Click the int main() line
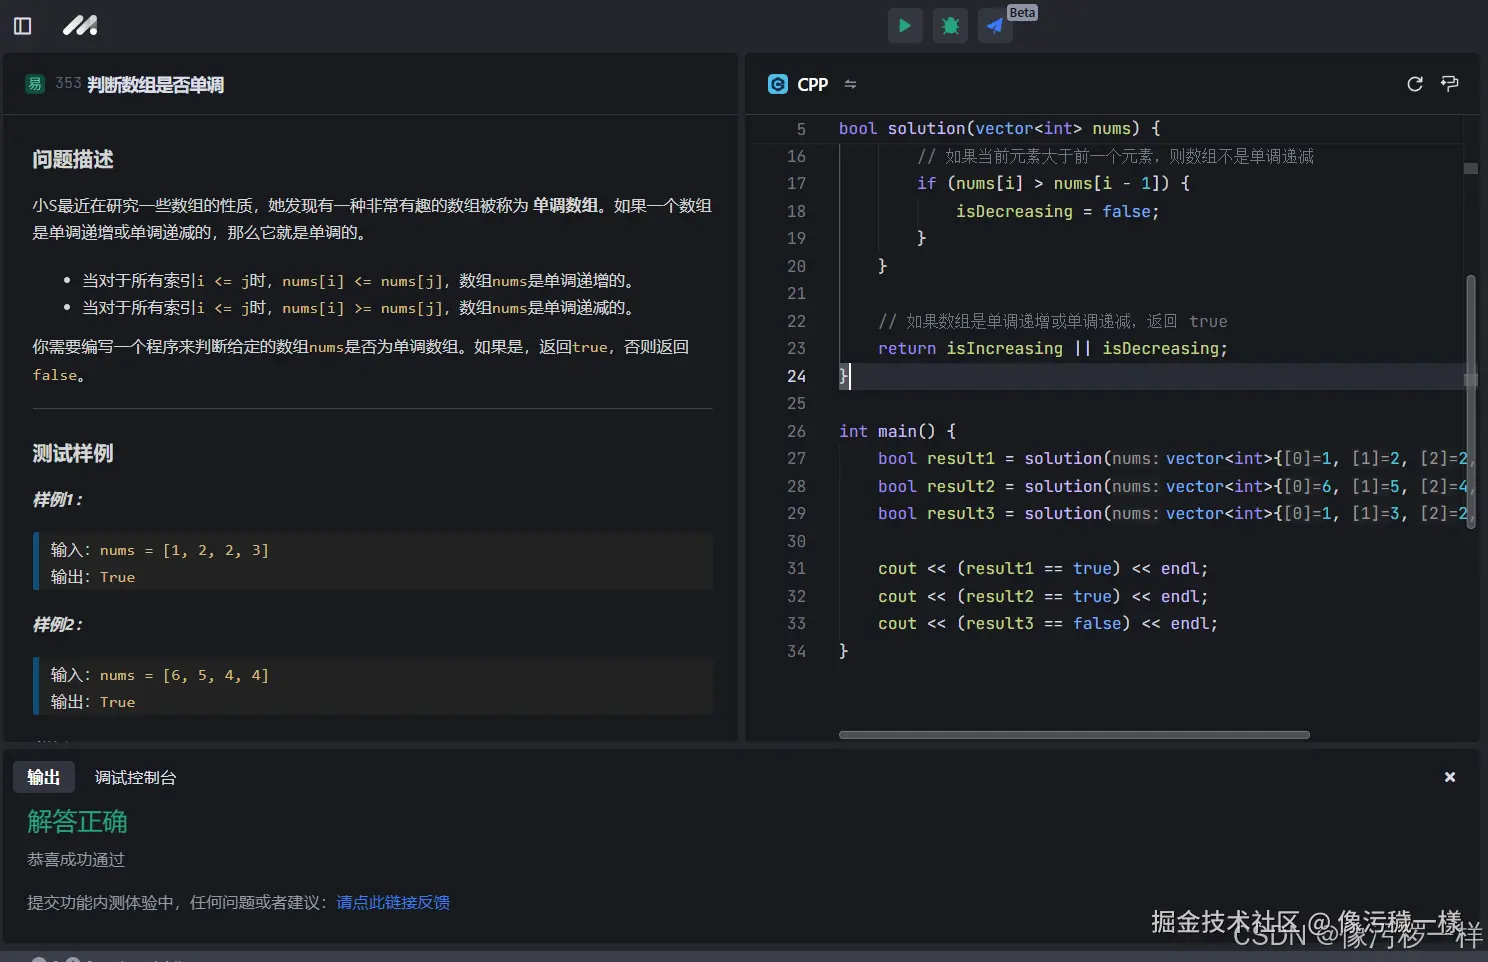The width and height of the screenshot is (1488, 962). coord(898,431)
